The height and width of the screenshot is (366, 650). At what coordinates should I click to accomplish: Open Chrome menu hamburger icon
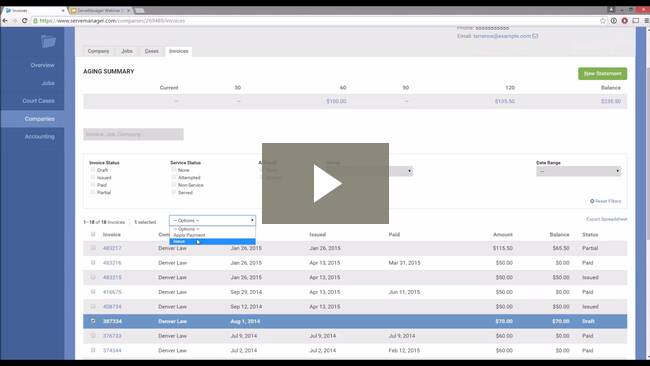[646, 21]
